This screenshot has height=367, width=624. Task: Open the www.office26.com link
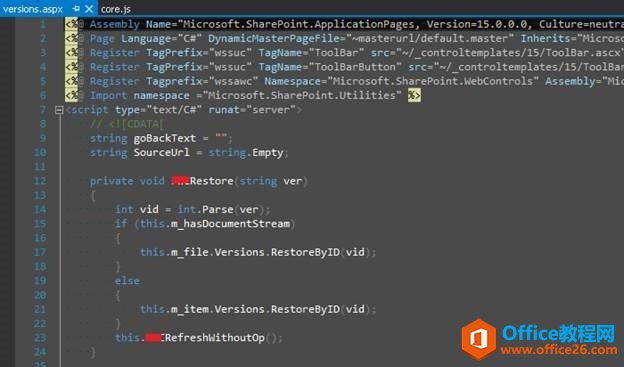[559, 350]
